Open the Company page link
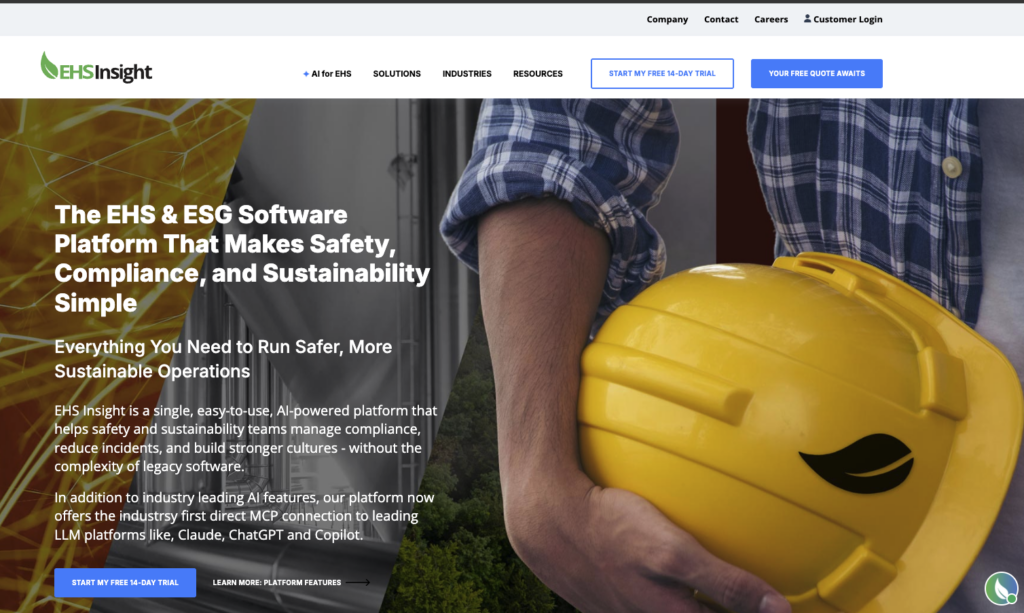The height and width of the screenshot is (613, 1024). click(x=667, y=20)
